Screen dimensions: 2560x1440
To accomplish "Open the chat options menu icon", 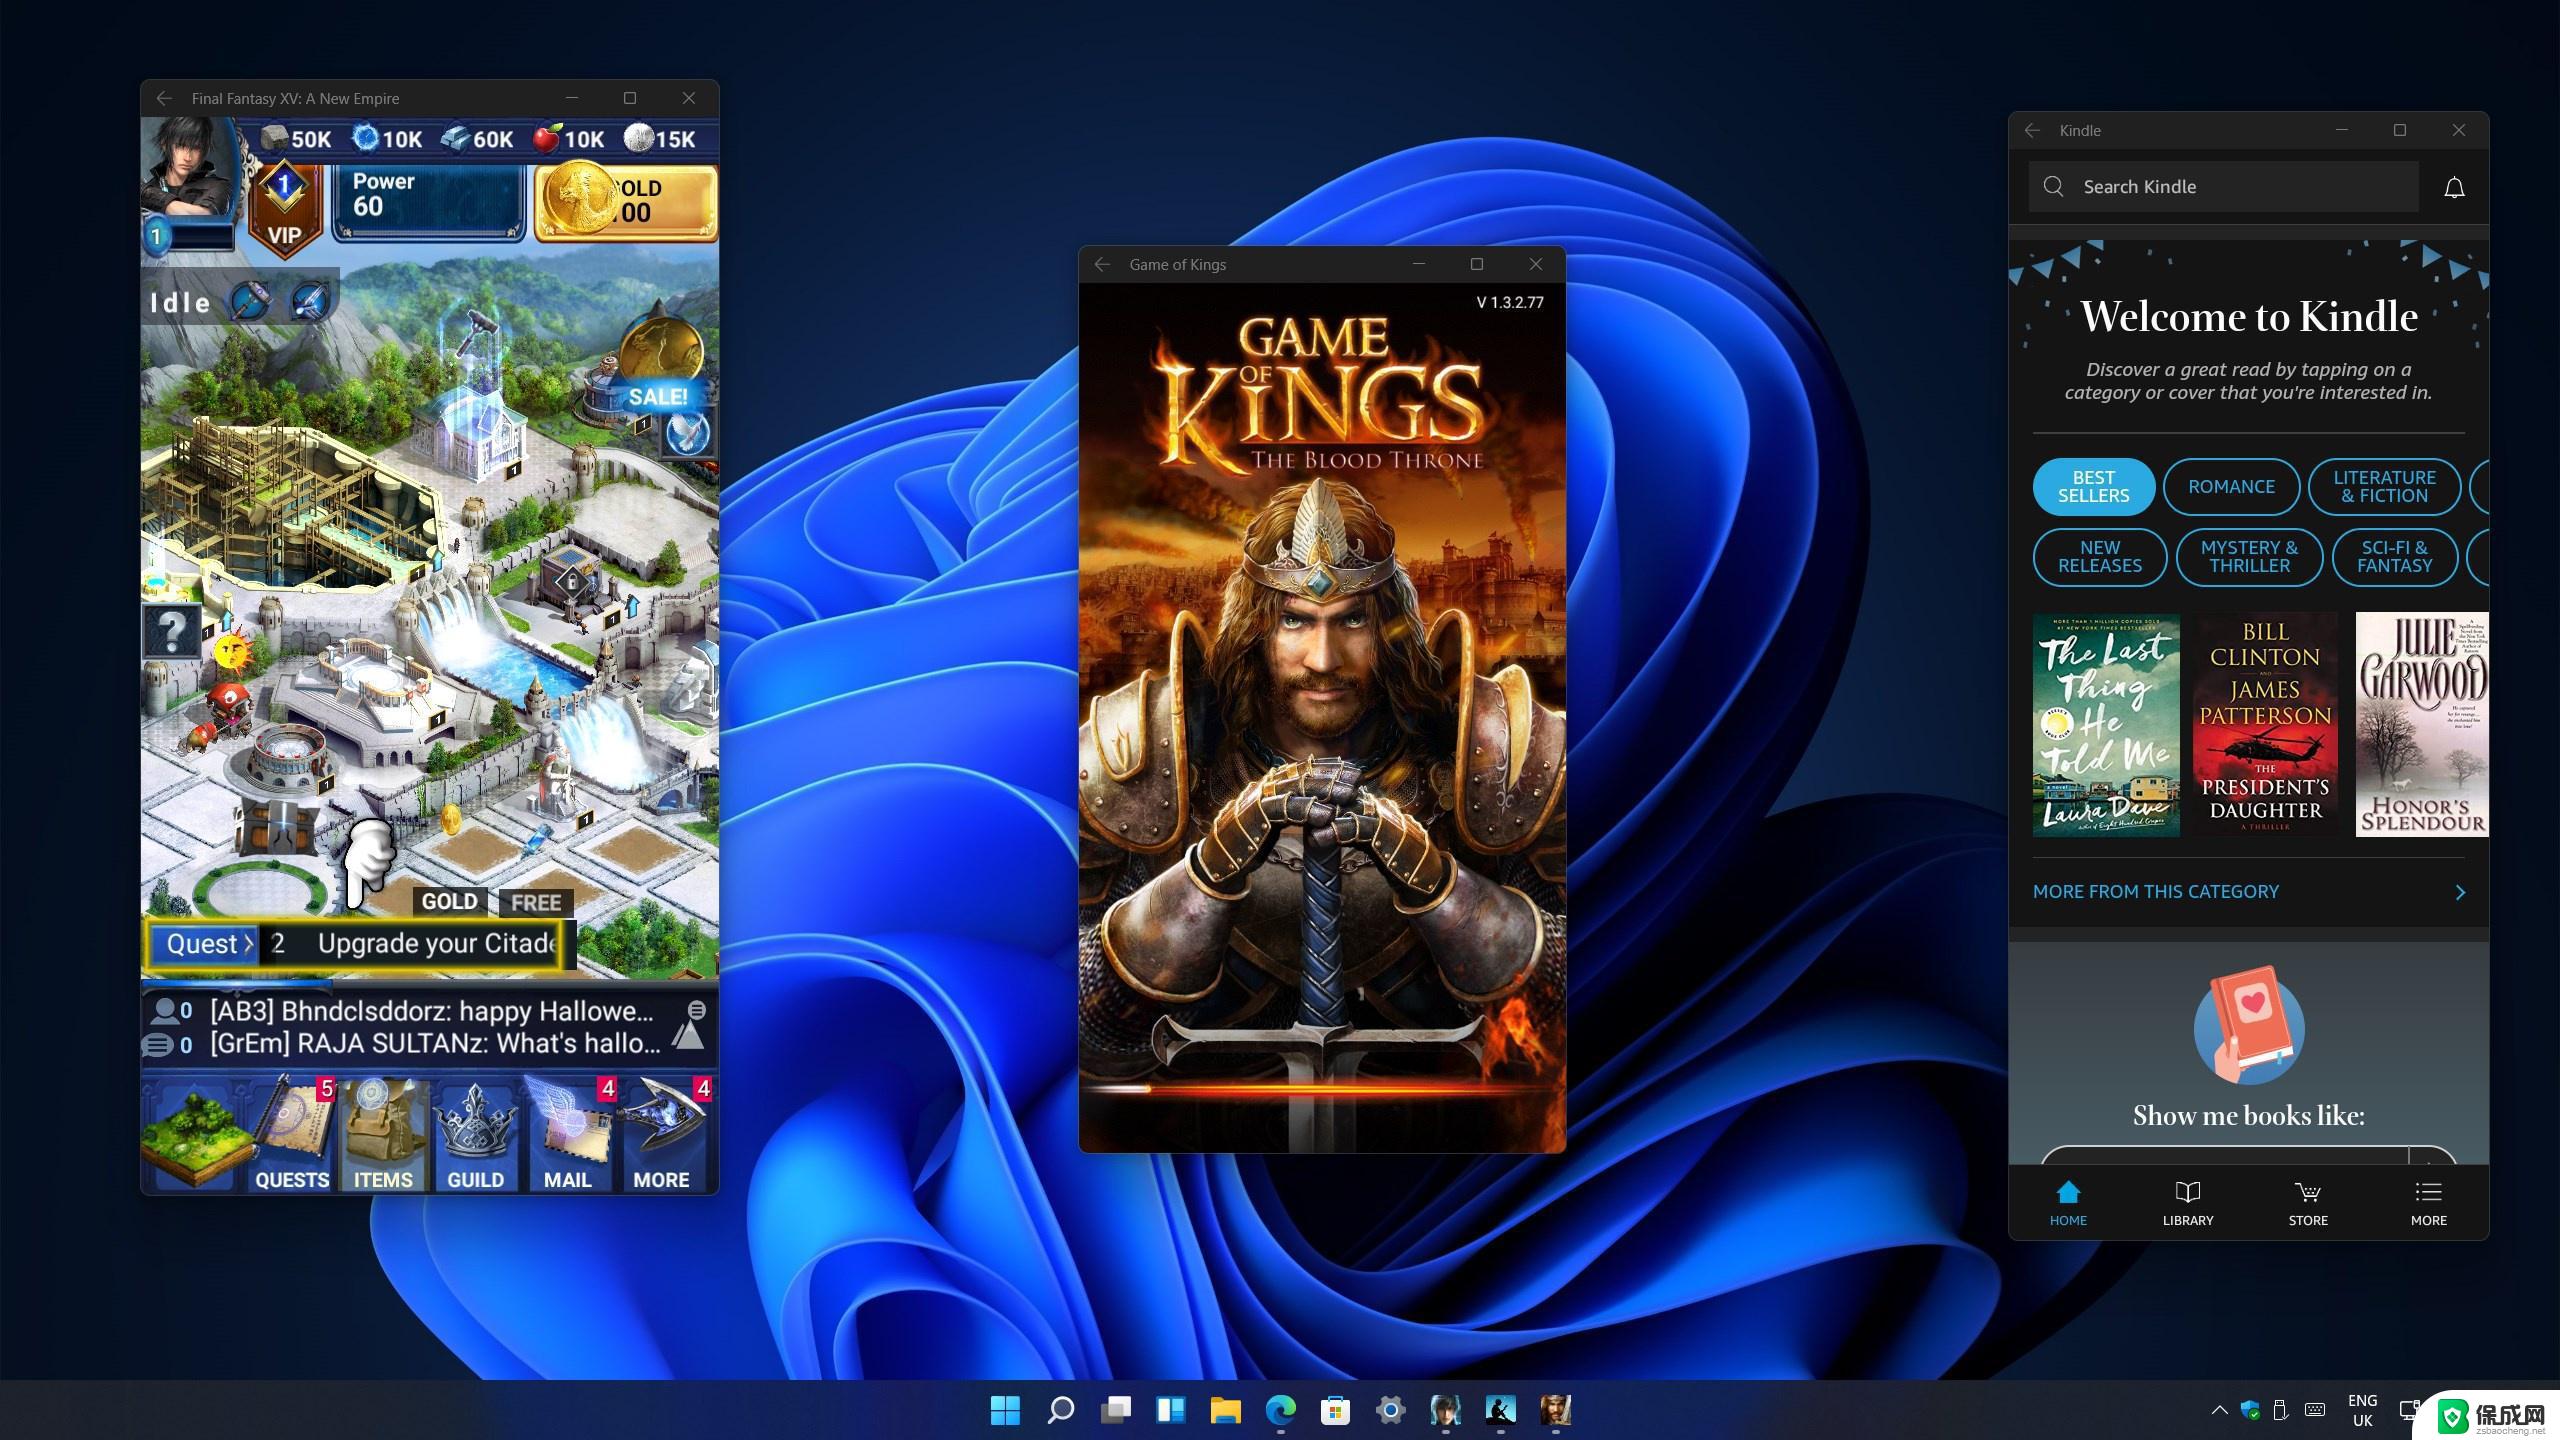I will [x=697, y=1009].
